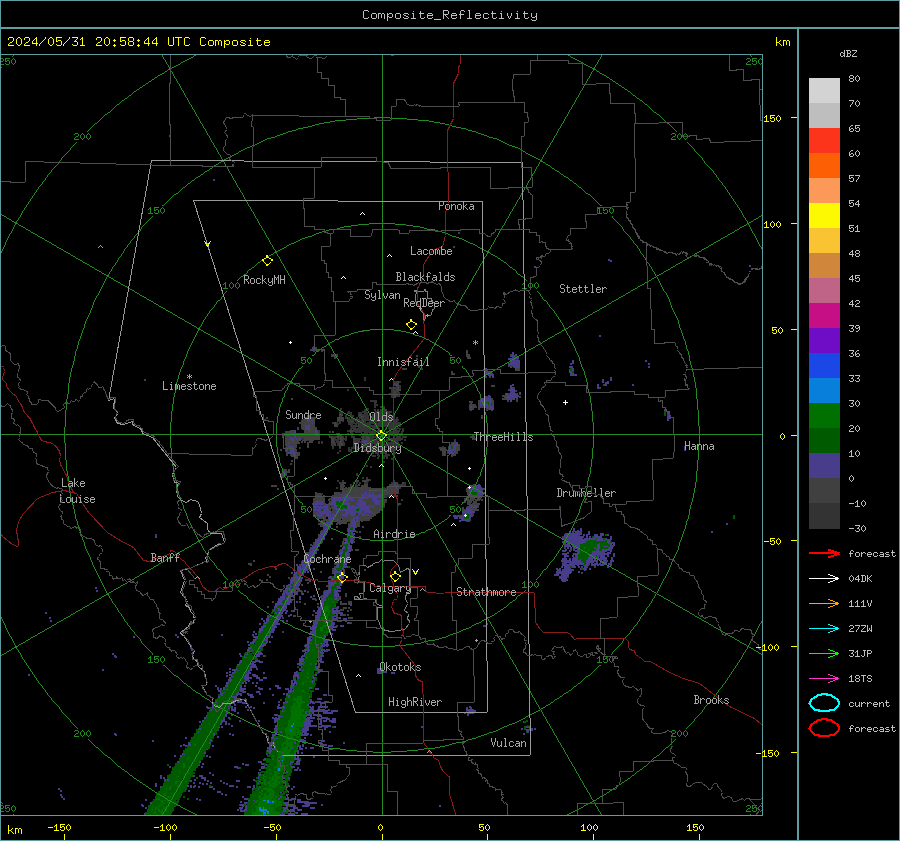
Task: Click the magenta 18TS arrow icon
Action: point(824,679)
